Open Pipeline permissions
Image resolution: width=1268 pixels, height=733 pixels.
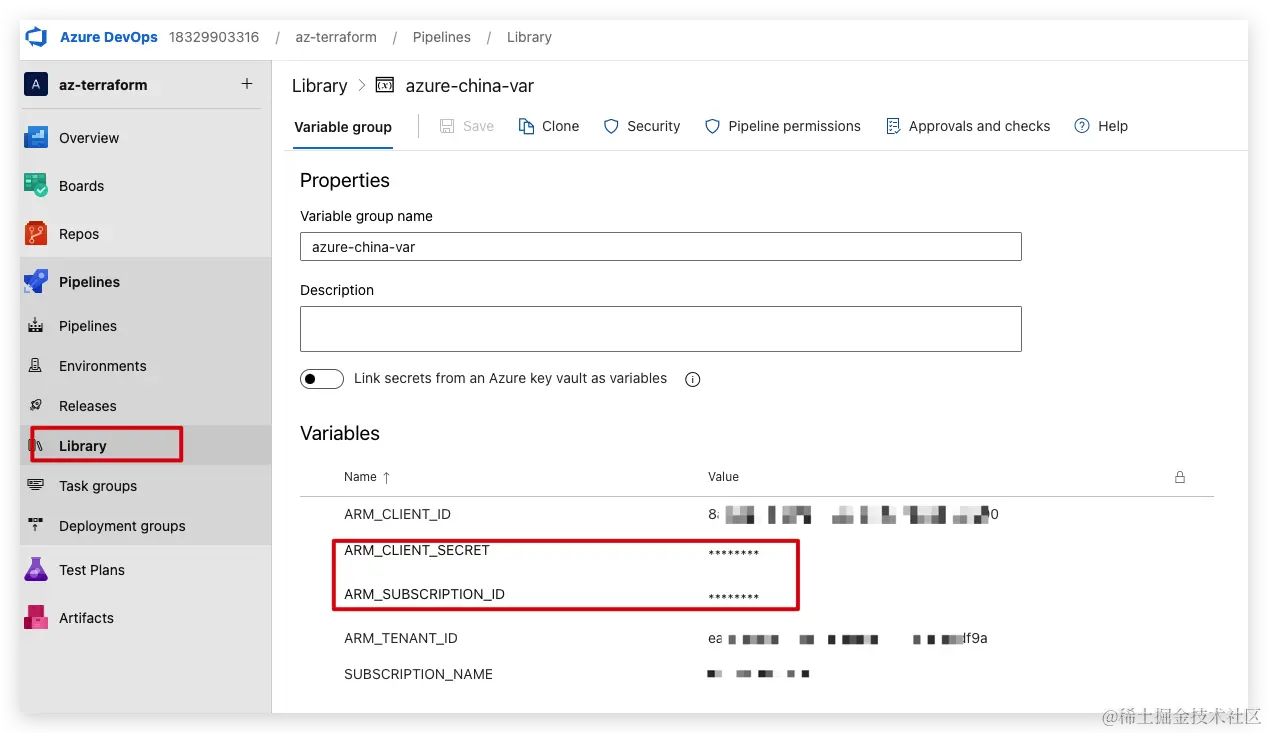point(783,126)
